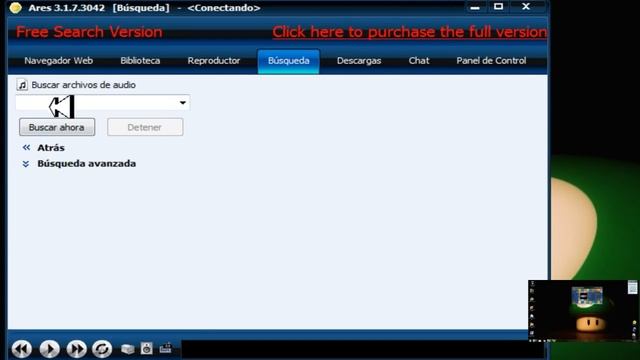Image resolution: width=640 pixels, height=360 pixels.
Task: Open the Panel de Control tab
Action: [x=491, y=61]
